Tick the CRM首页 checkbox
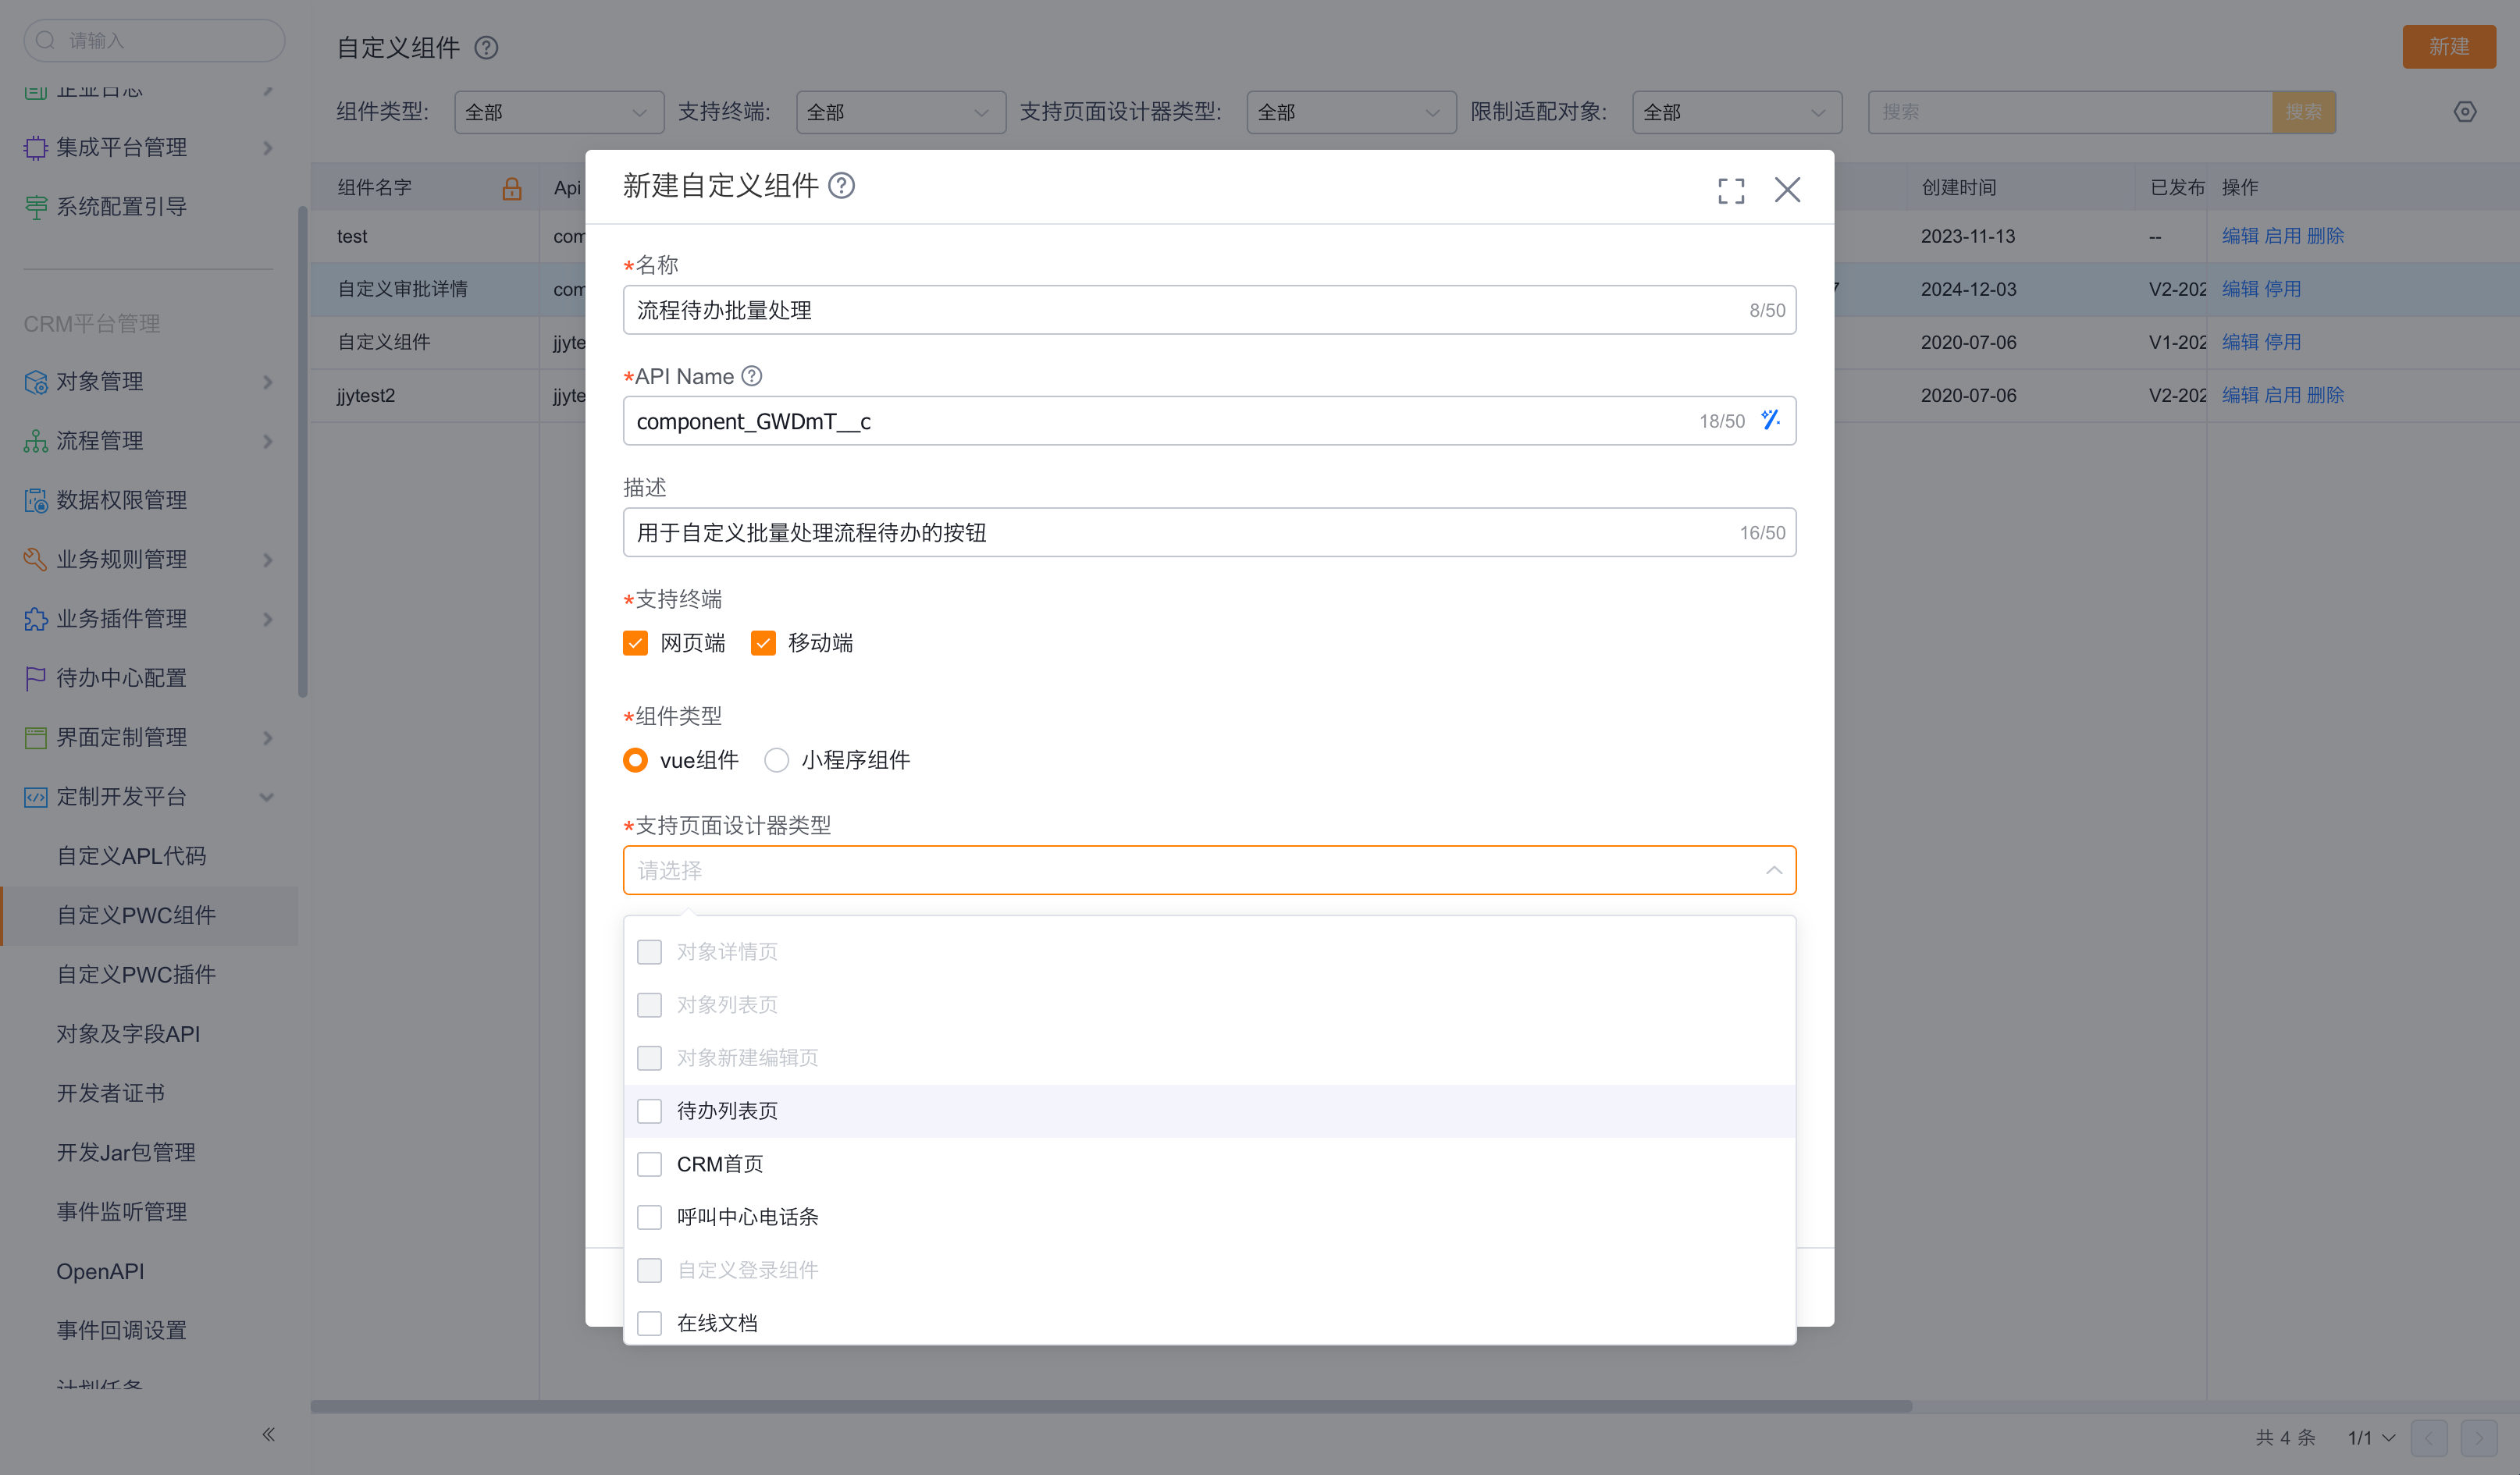 tap(650, 1164)
